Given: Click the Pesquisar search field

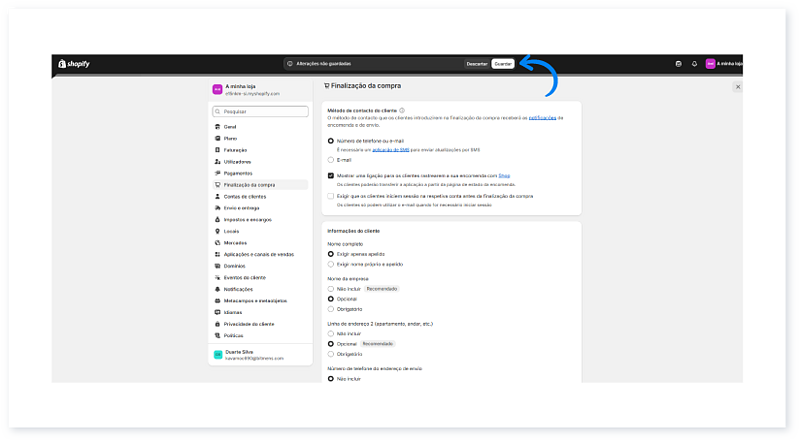Looking at the screenshot, I should click(x=259, y=112).
